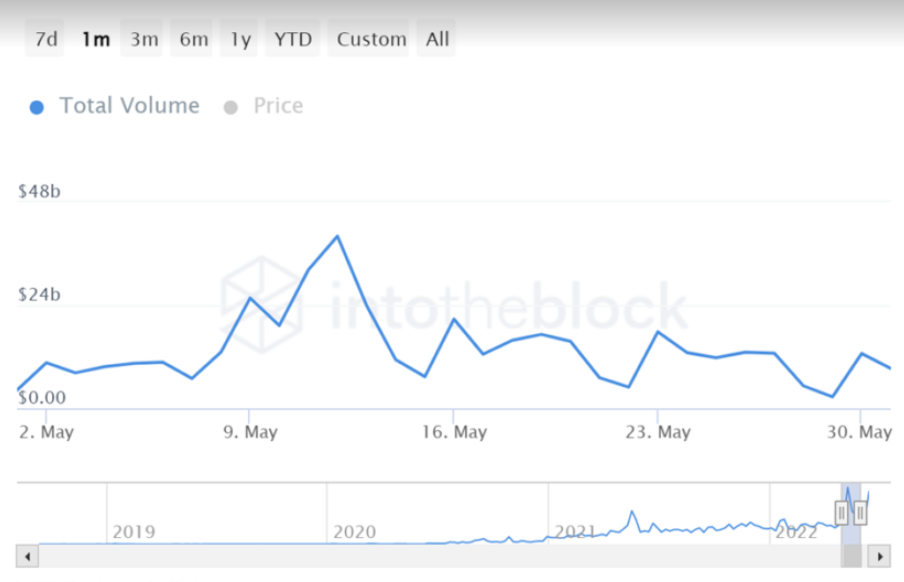Switch to the 3m range
Screen dimensions: 904x582
pyautogui.click(x=144, y=40)
